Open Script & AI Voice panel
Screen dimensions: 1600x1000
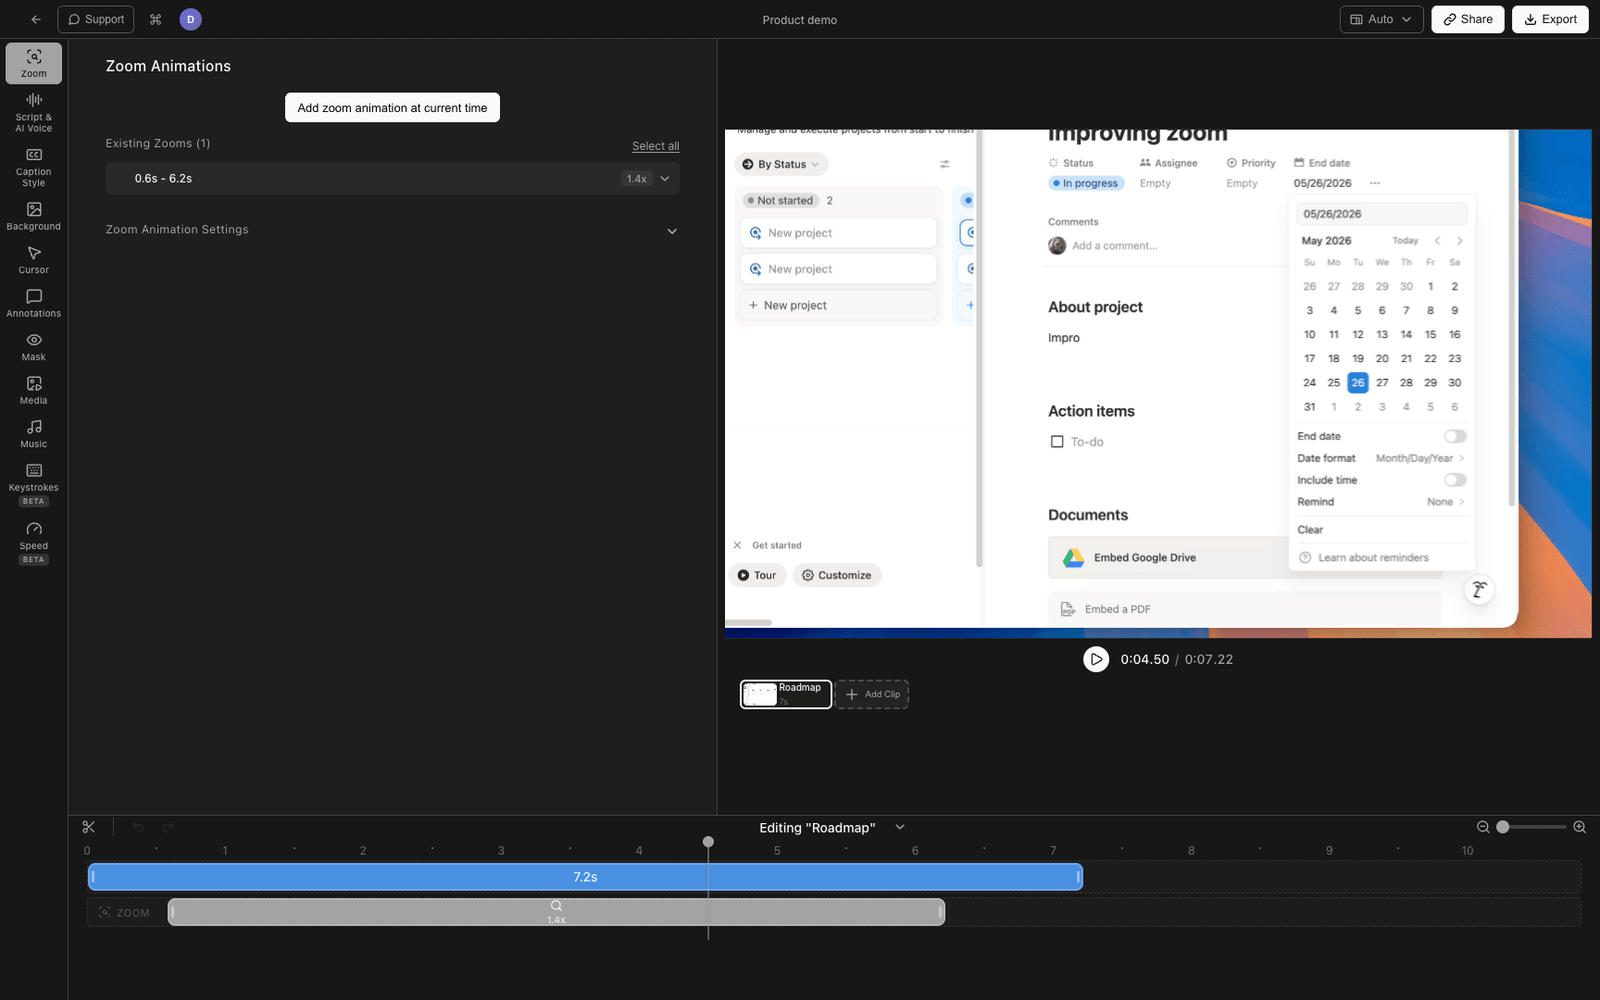(x=34, y=113)
